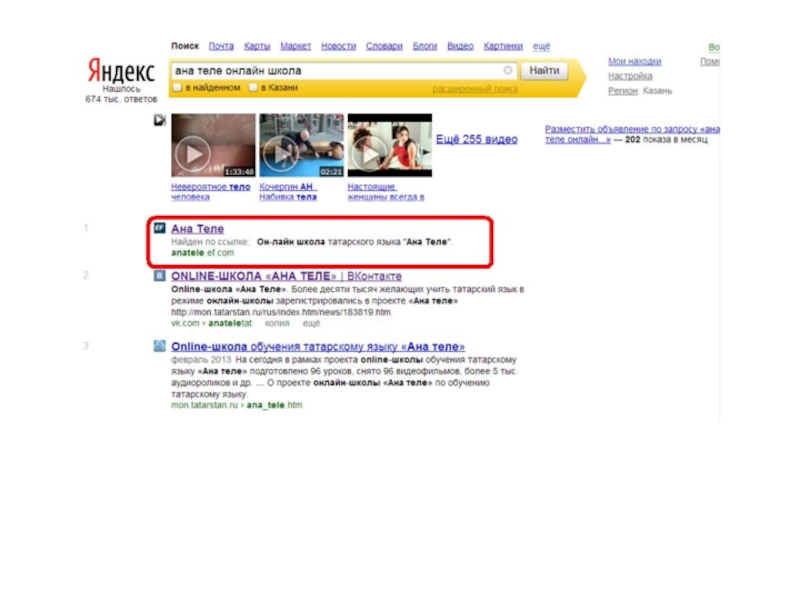Click the Найти search button
This screenshot has height=600, width=800.
tap(544, 70)
